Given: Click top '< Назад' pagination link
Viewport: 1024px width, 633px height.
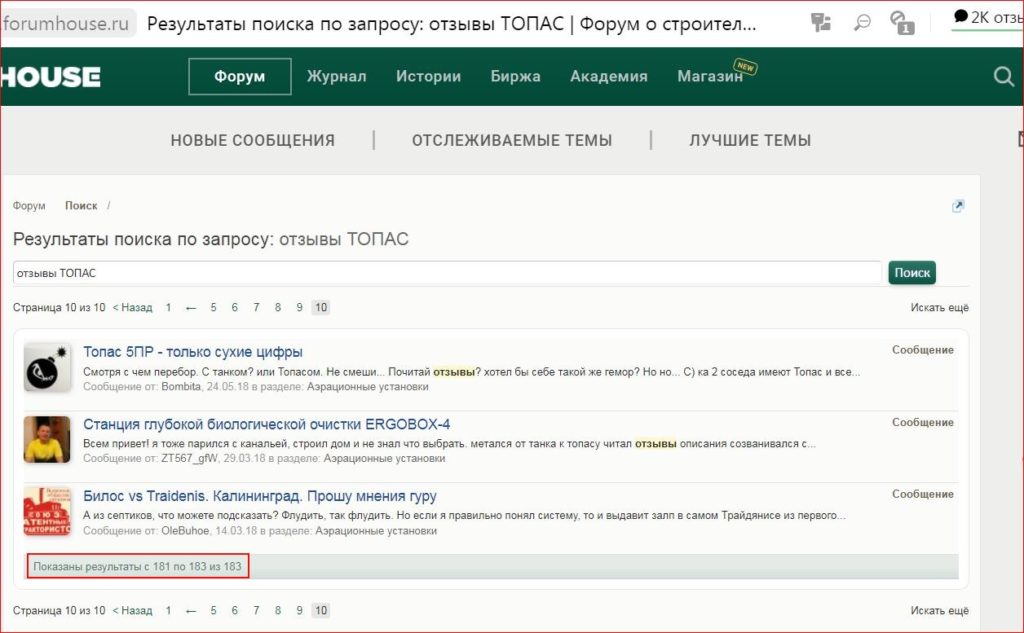Looking at the screenshot, I should (x=133, y=308).
